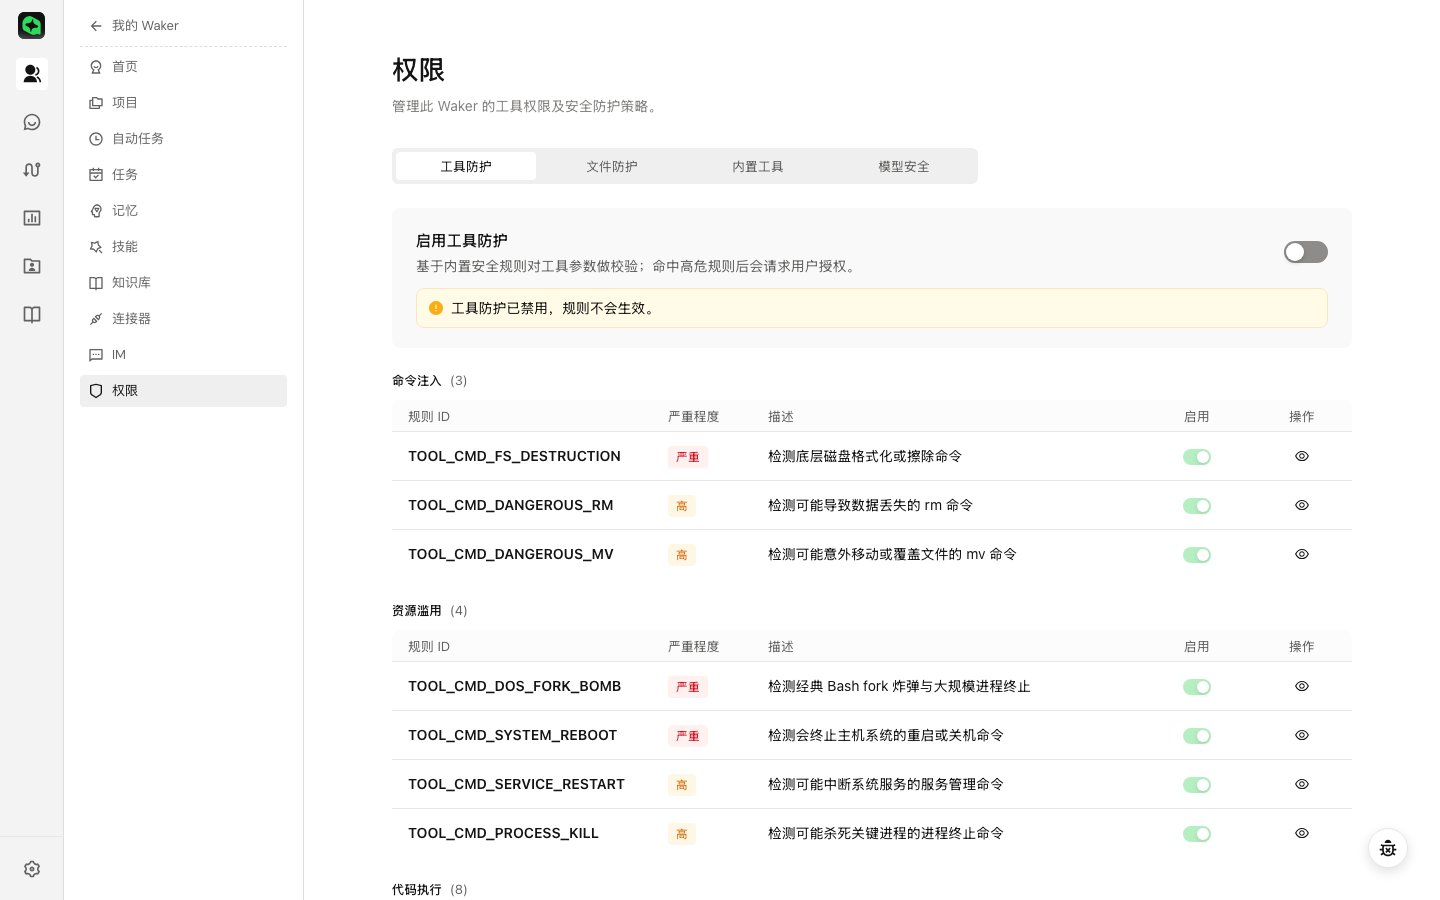Click the 代码执行 (8) section heading
Viewport: 1440px width, 900px height.
pyautogui.click(x=430, y=890)
